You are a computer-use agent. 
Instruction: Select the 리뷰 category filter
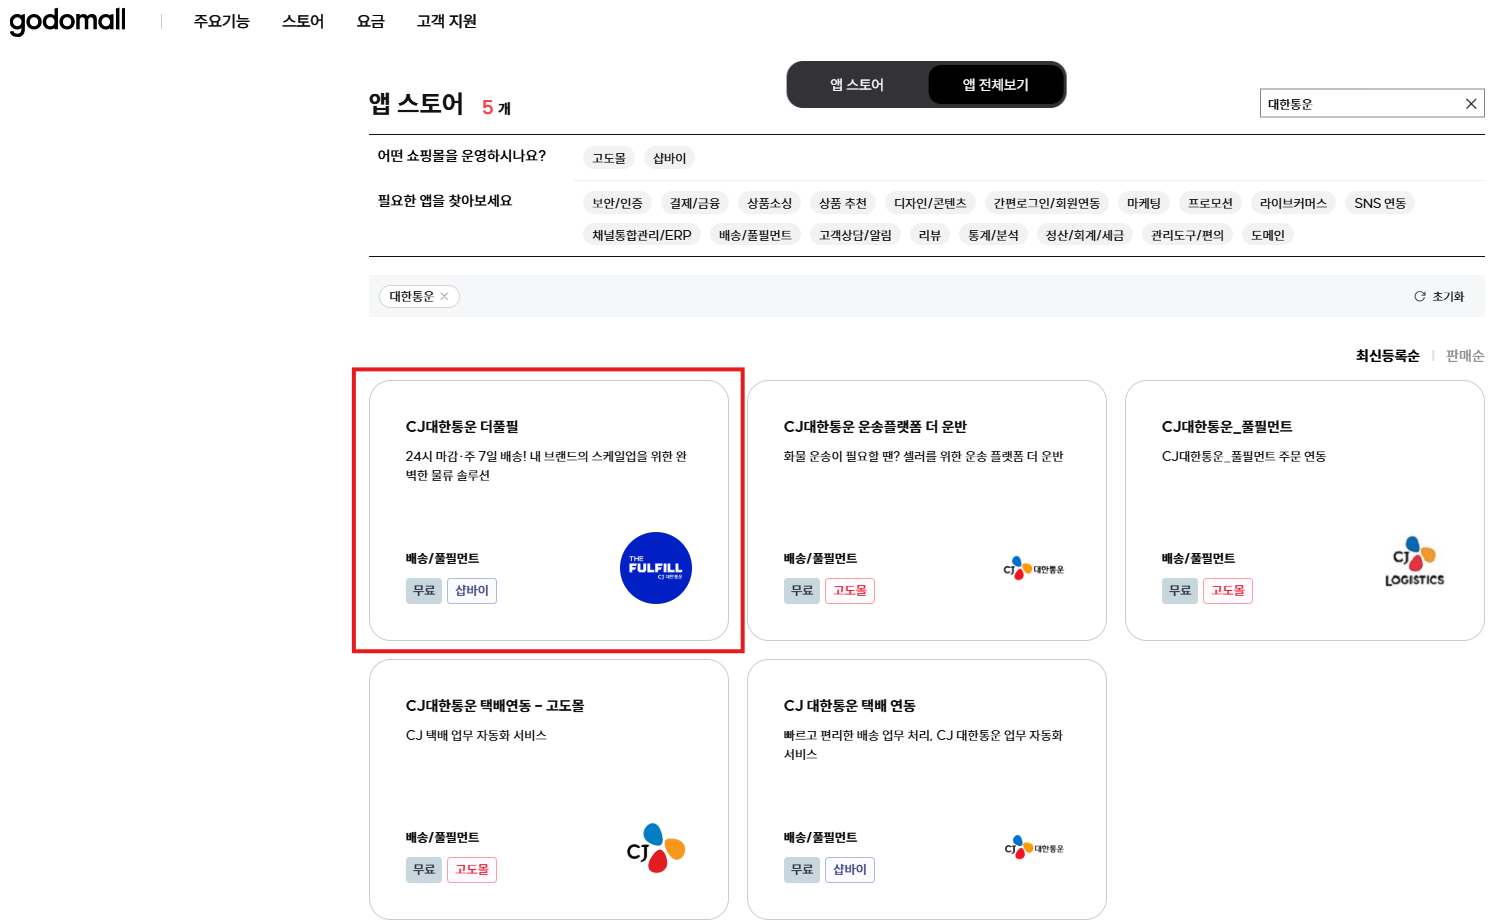click(x=930, y=235)
